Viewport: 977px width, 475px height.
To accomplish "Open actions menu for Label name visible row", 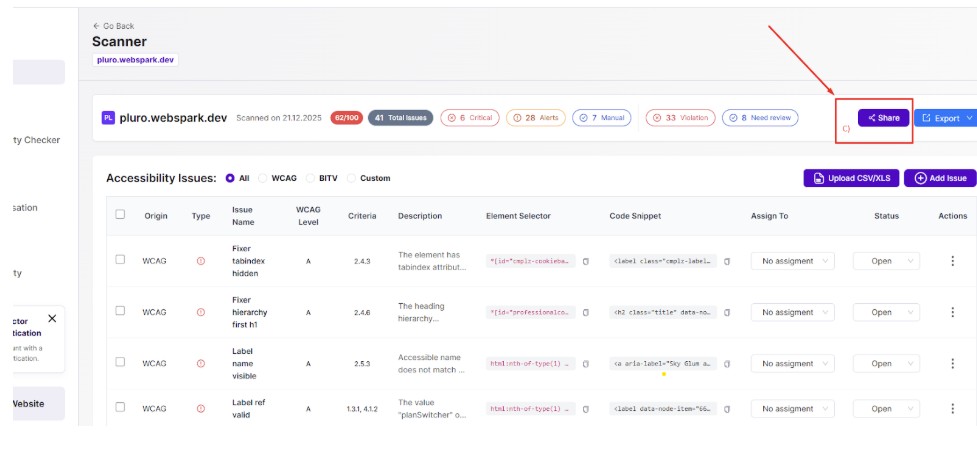I will 952,363.
